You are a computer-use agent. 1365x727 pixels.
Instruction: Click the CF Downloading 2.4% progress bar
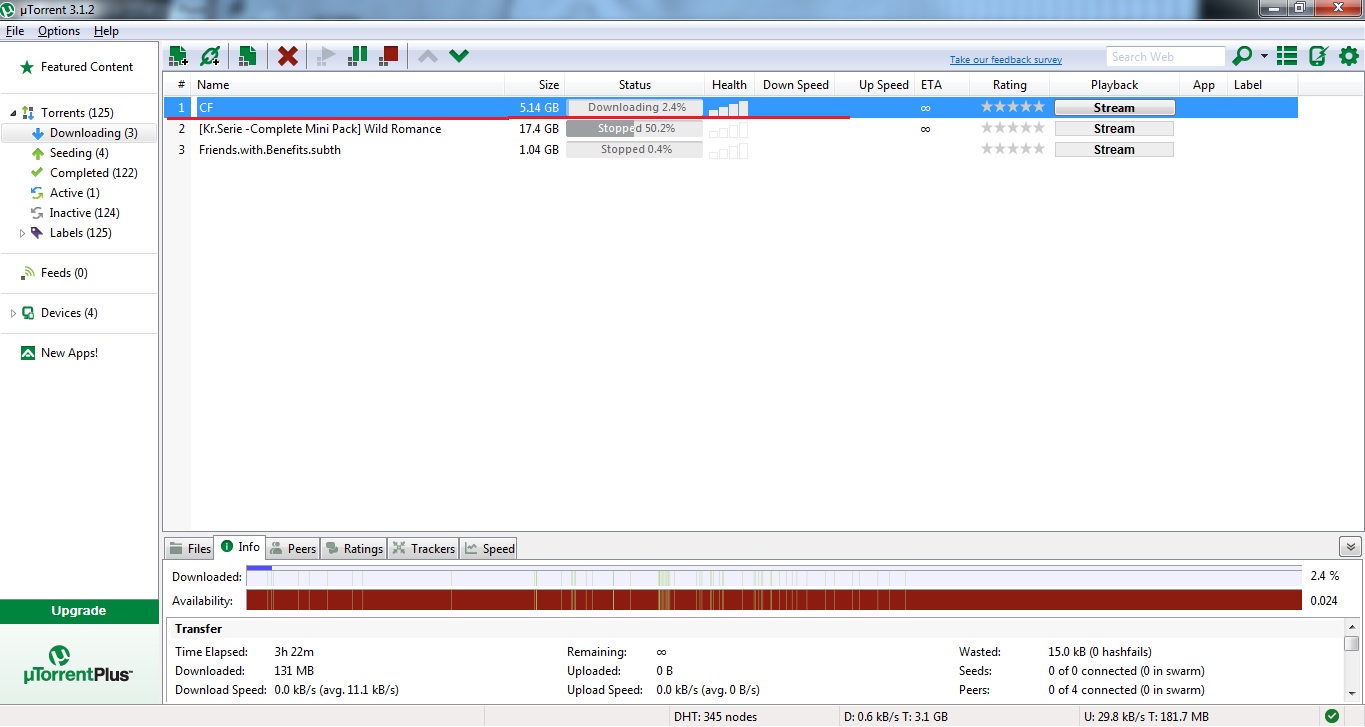click(634, 108)
